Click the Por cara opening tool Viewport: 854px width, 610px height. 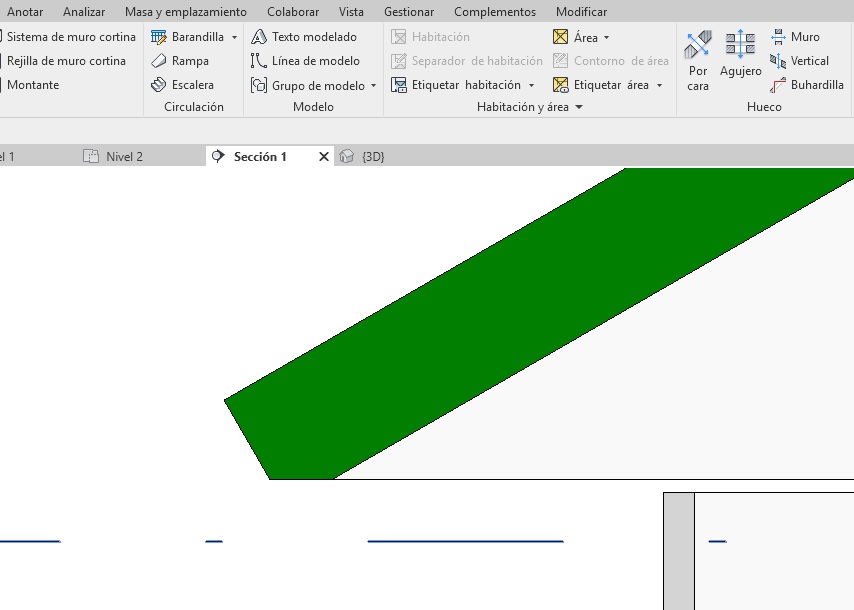point(698,61)
